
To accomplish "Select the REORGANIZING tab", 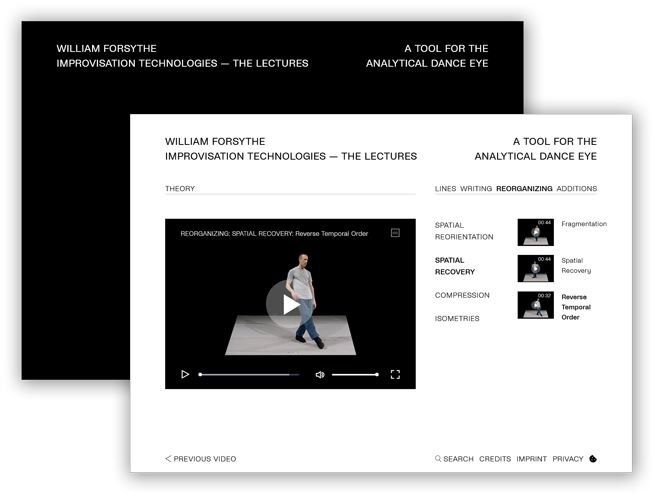I will (x=524, y=189).
